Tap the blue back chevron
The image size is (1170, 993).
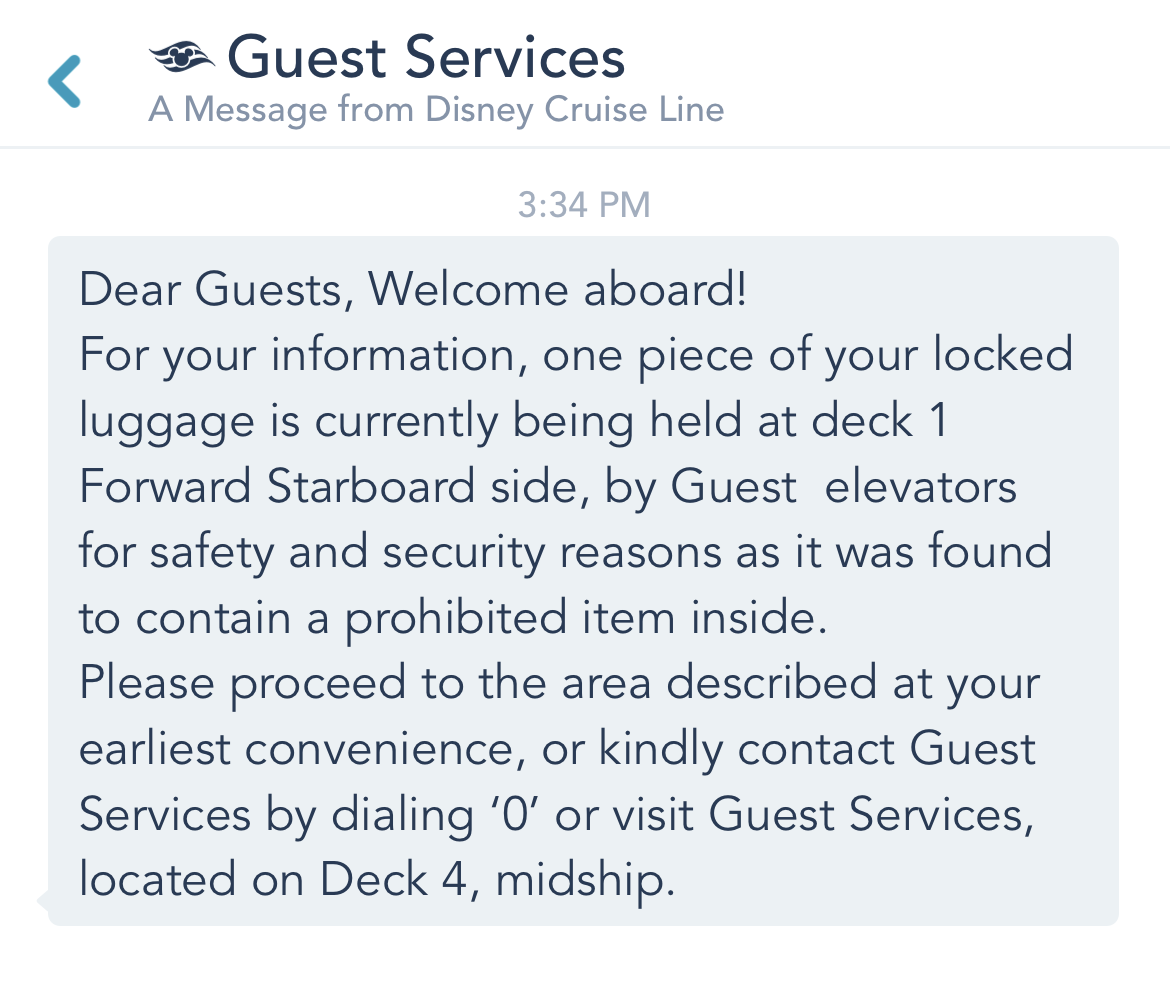[64, 81]
